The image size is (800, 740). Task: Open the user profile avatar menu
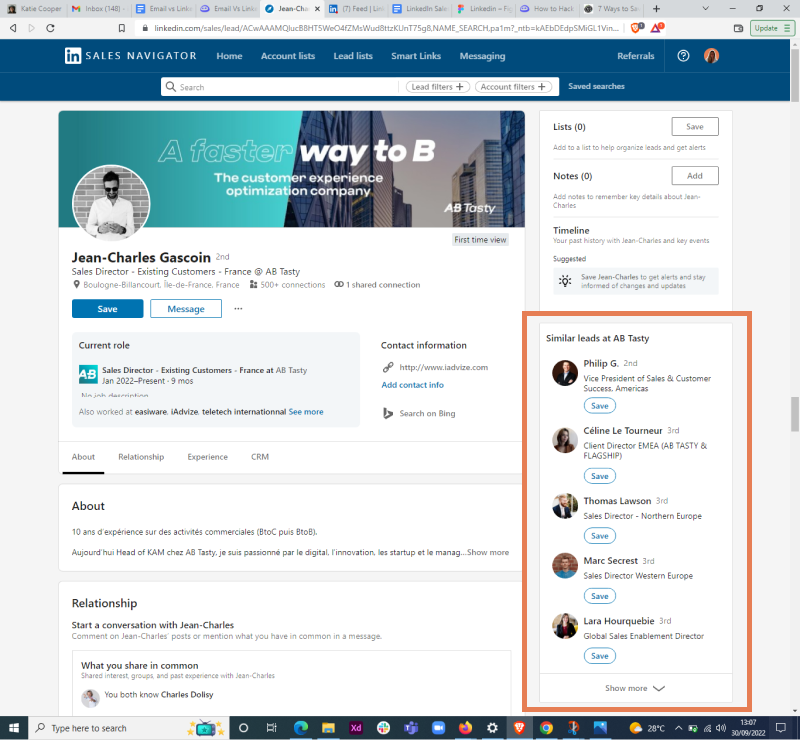pyautogui.click(x=711, y=56)
